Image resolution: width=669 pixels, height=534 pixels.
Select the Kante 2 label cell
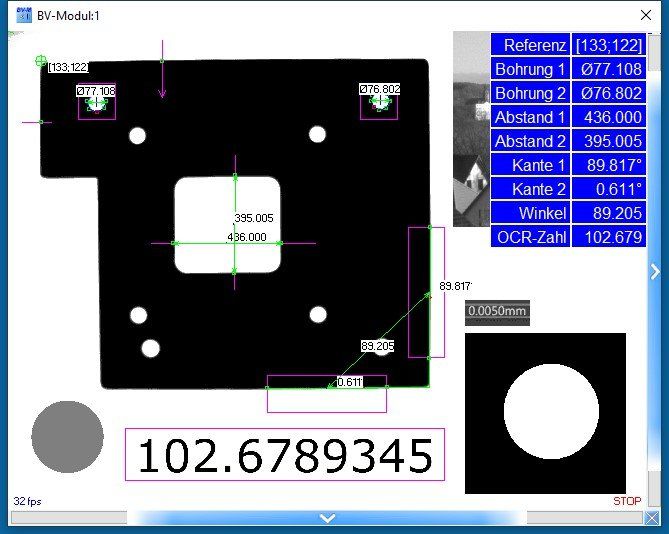[530, 189]
